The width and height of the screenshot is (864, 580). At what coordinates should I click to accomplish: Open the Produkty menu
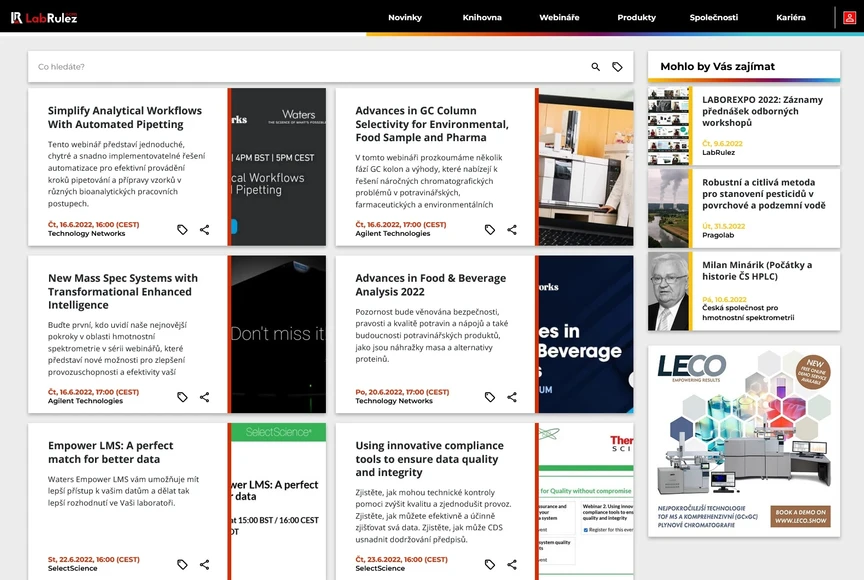636,17
